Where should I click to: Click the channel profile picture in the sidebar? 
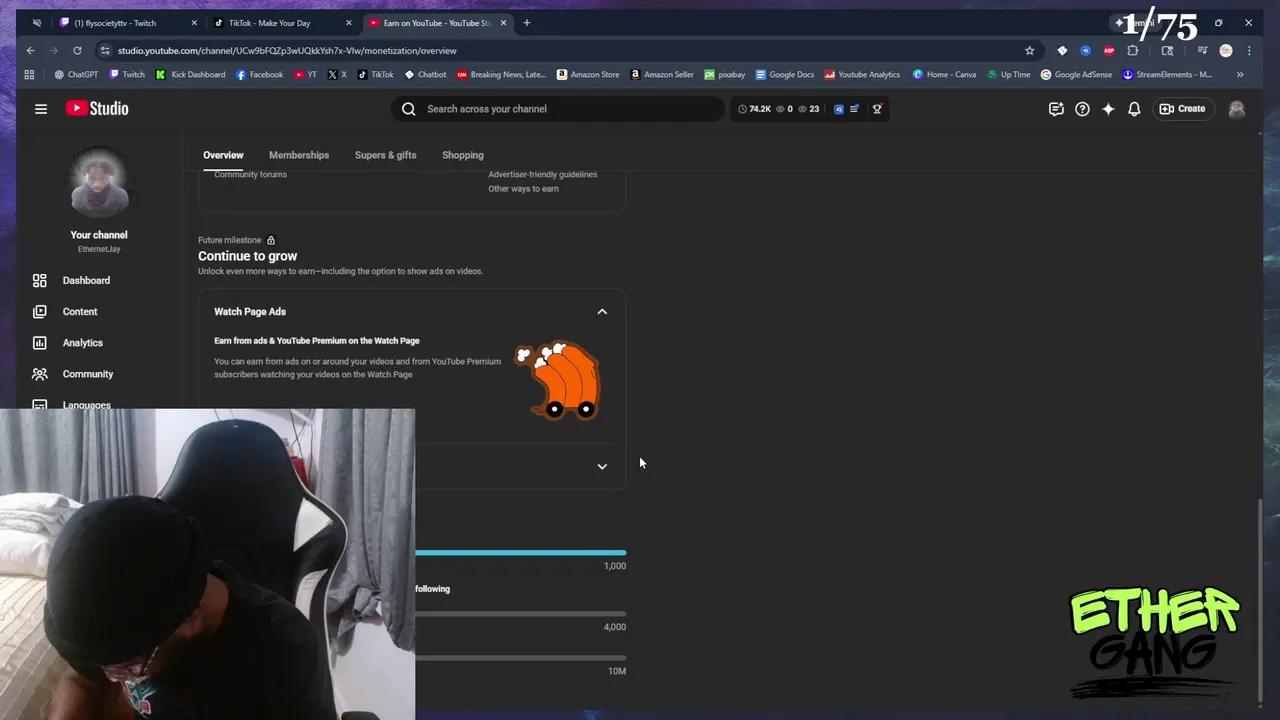99,184
